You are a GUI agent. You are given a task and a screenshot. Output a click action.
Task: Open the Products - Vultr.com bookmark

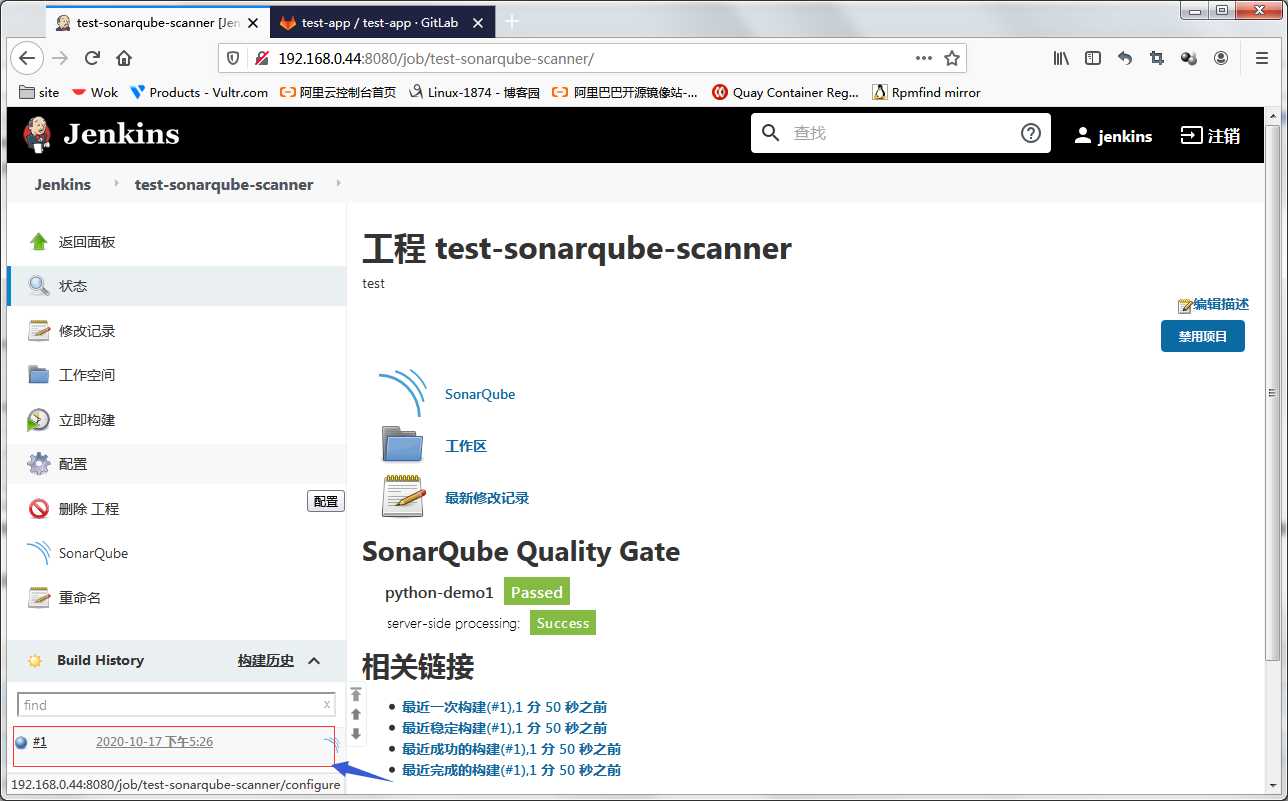pos(199,92)
